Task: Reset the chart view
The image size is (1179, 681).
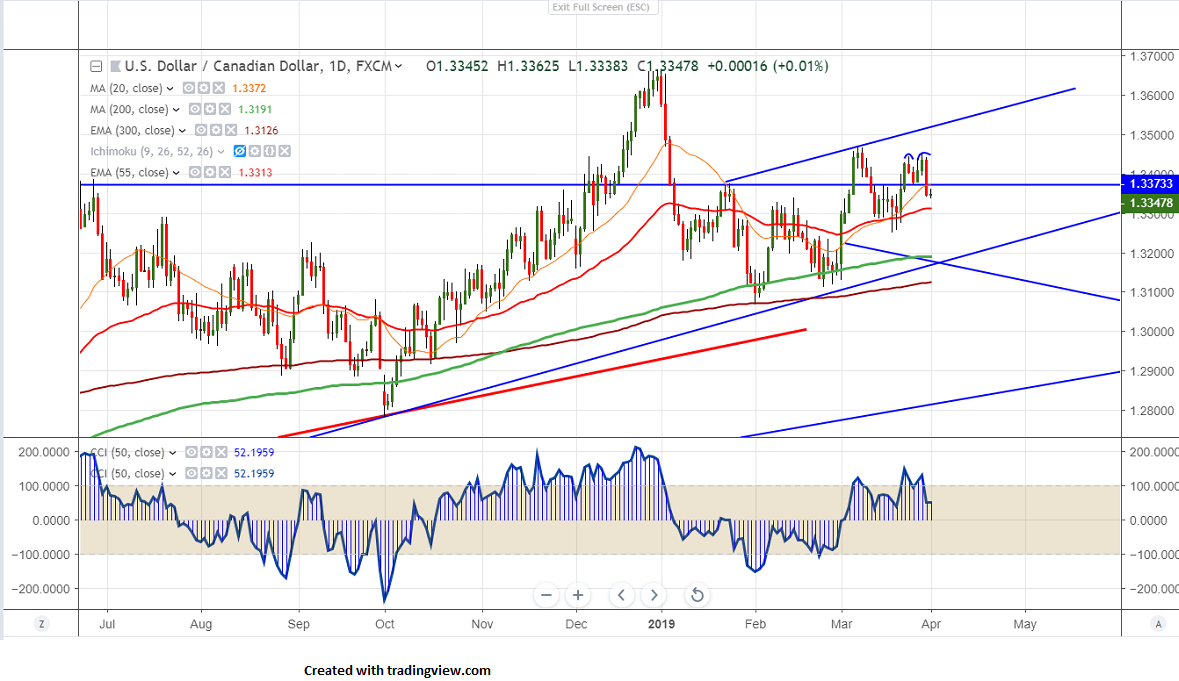Action: (697, 595)
